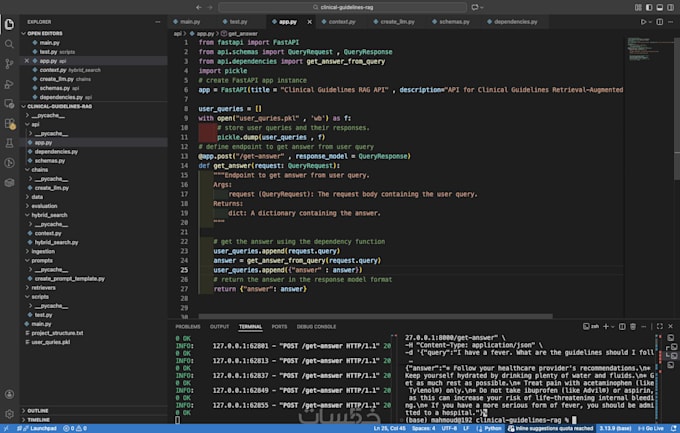Open the Debug Console panel tab
This screenshot has height=433, width=680.
tap(317, 327)
